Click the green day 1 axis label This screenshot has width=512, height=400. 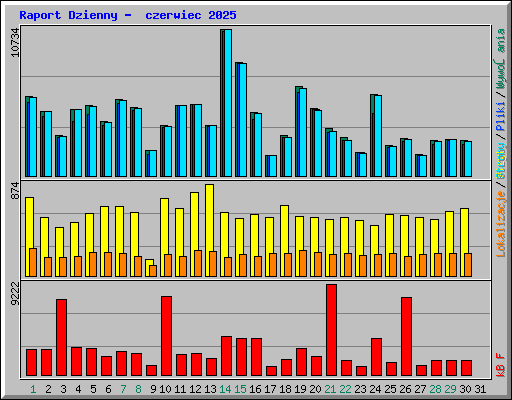point(33,389)
